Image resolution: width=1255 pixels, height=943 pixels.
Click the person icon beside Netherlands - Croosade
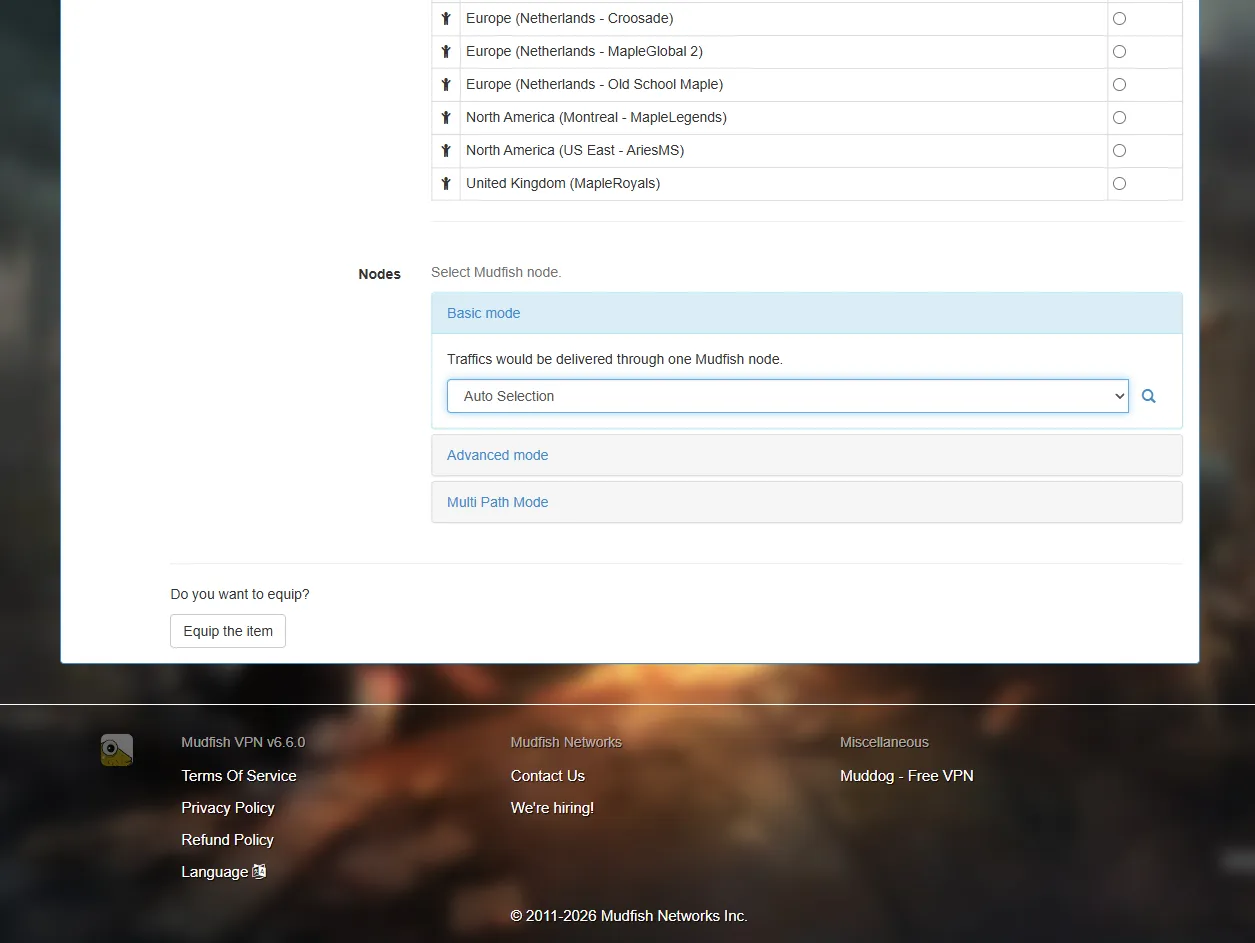446,18
